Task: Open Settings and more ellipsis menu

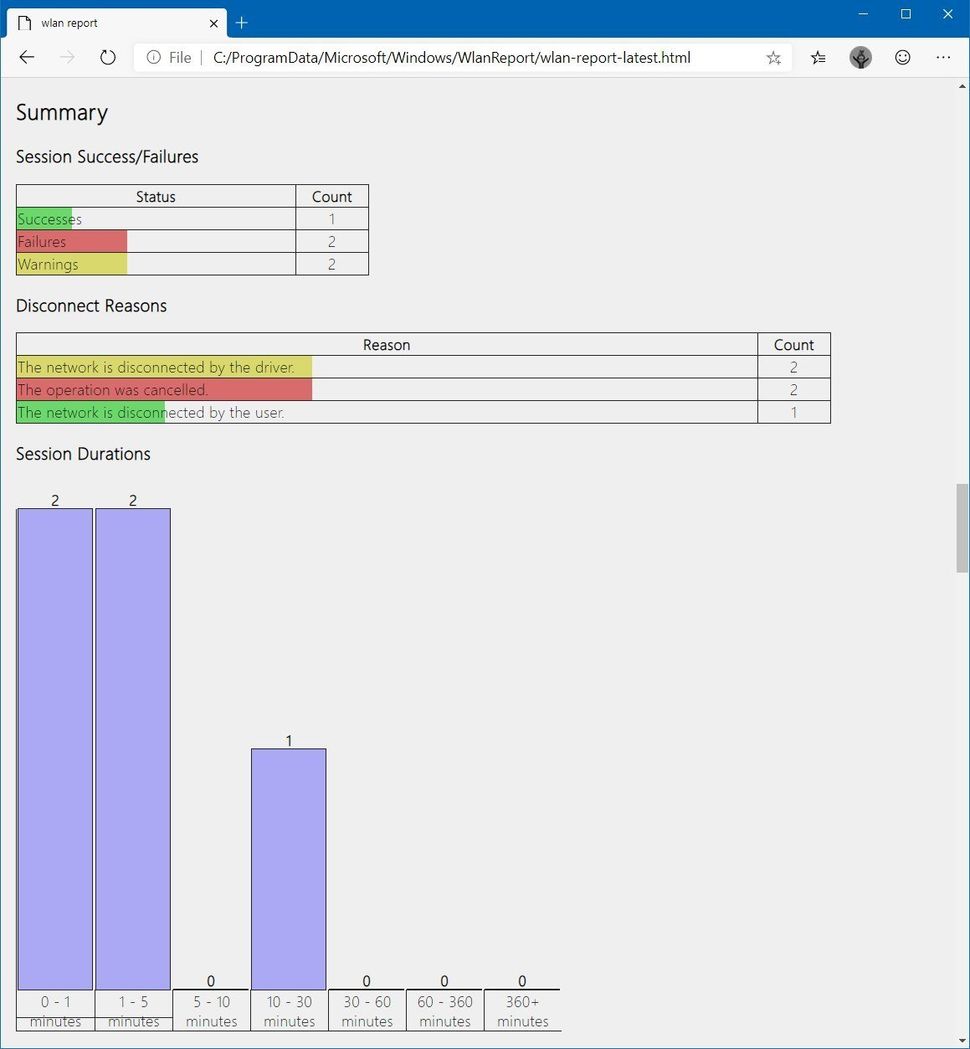Action: (x=943, y=57)
